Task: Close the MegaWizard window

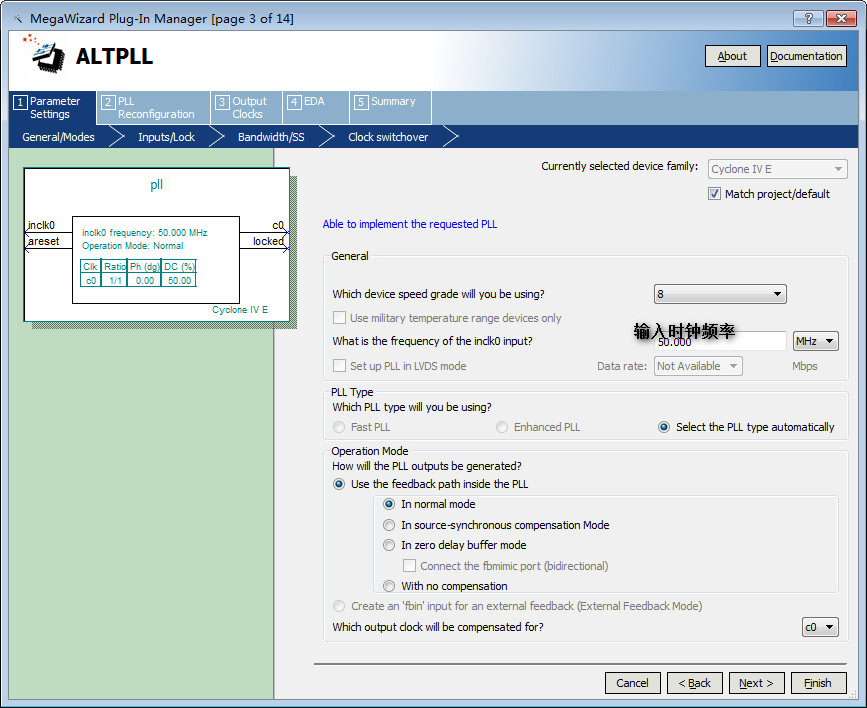Action: [840, 19]
